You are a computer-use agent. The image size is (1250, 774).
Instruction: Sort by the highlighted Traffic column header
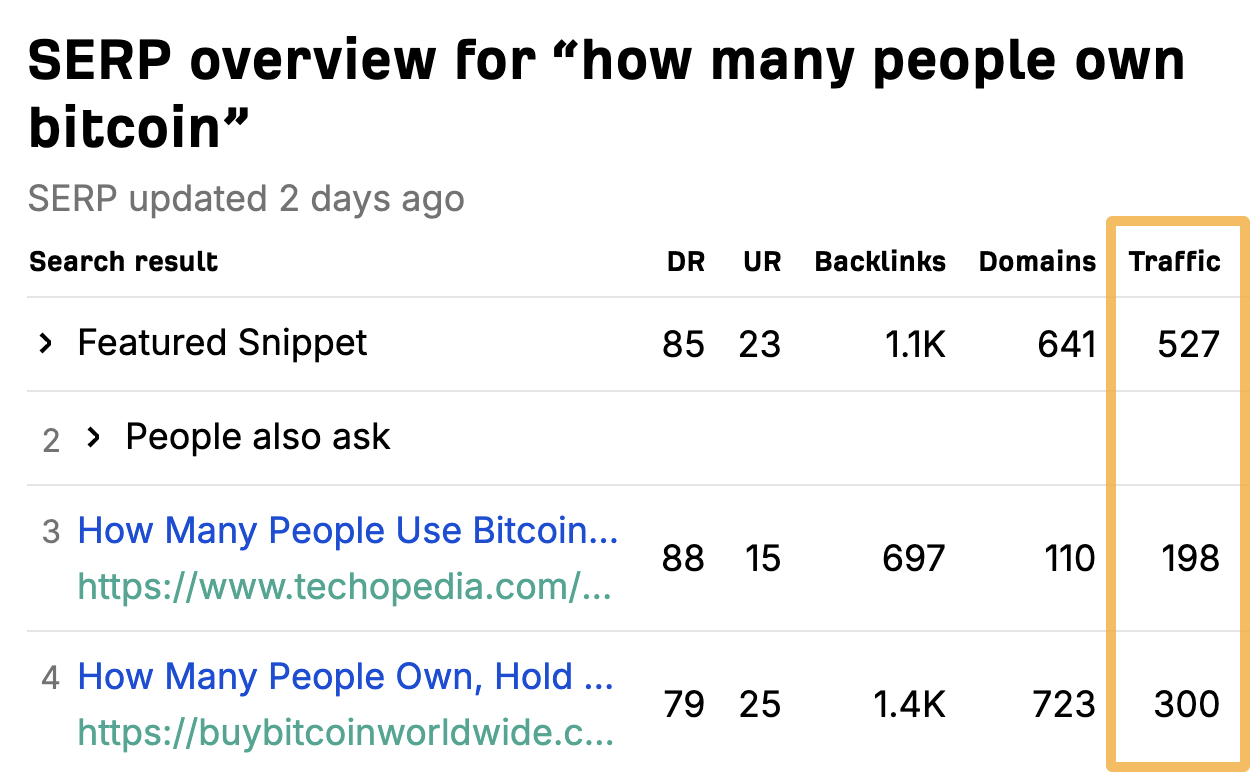[1175, 261]
